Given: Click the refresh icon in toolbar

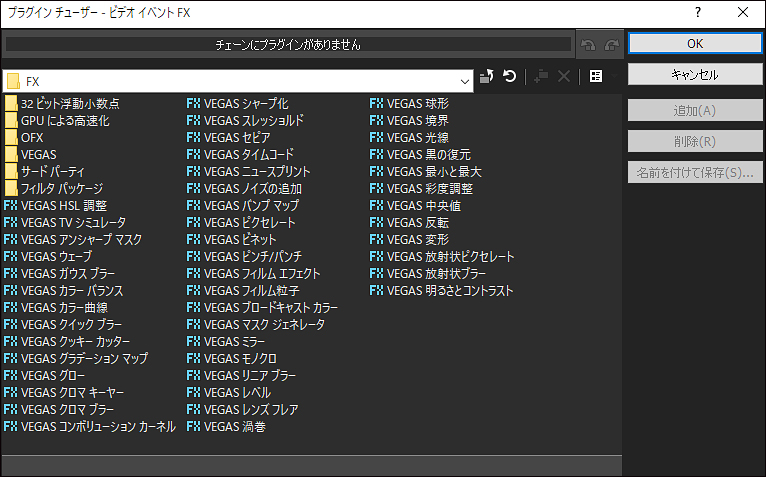Looking at the screenshot, I should click(x=510, y=76).
